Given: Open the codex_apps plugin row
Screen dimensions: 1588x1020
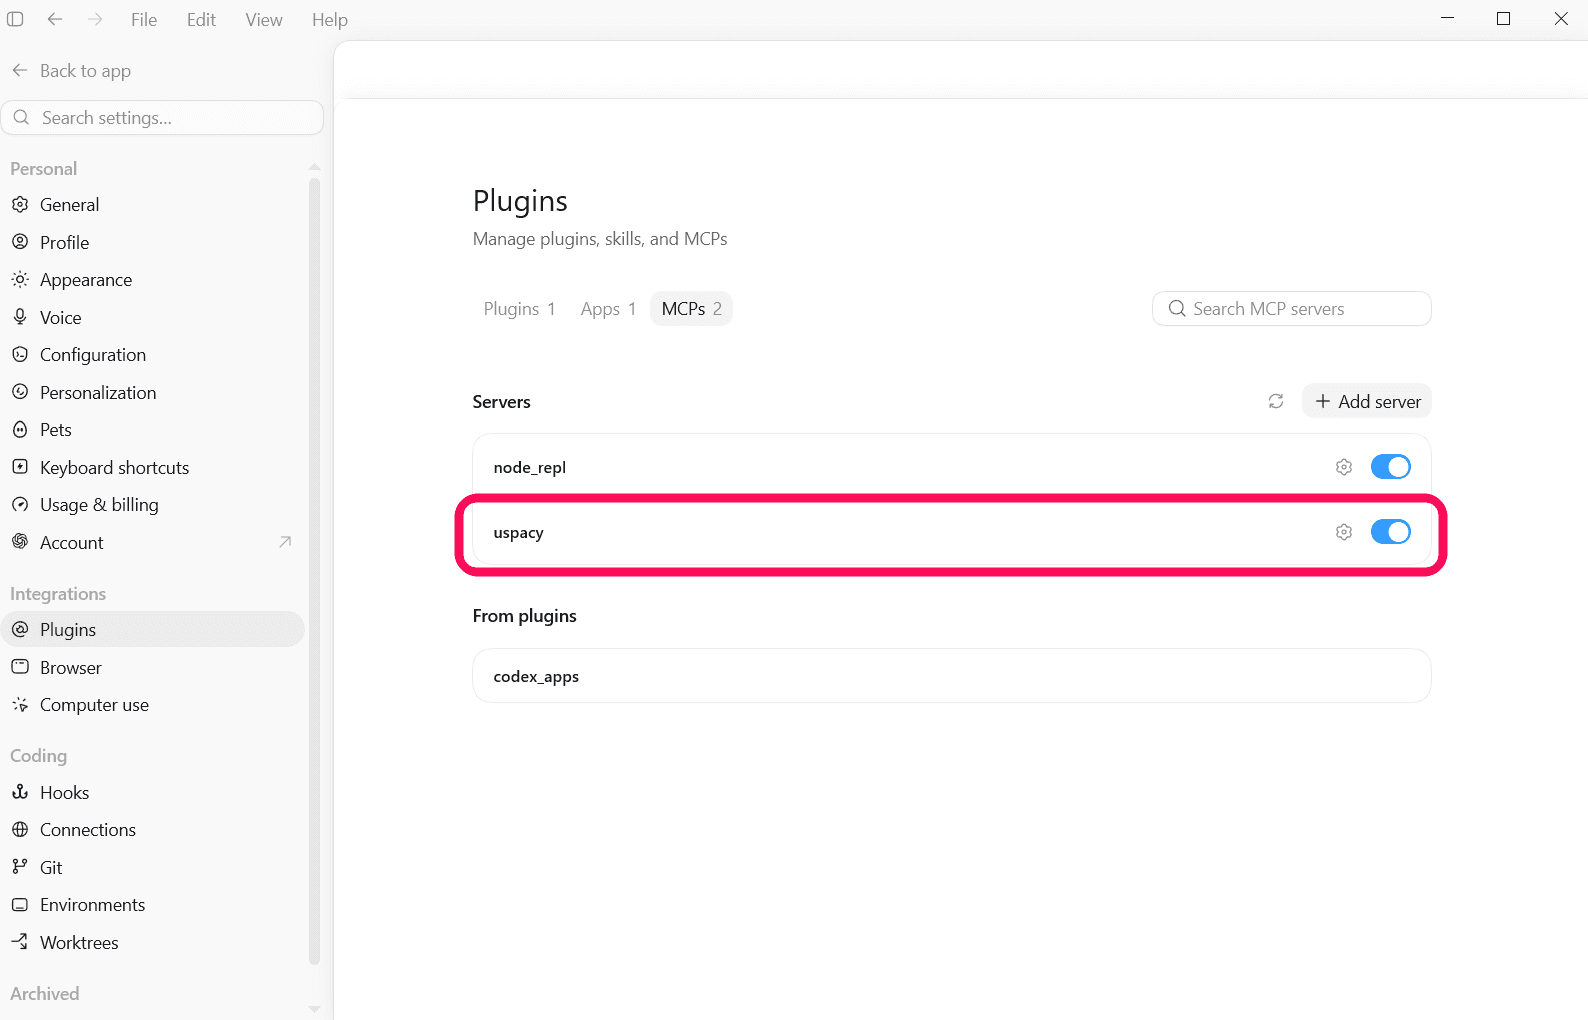Looking at the screenshot, I should [951, 676].
